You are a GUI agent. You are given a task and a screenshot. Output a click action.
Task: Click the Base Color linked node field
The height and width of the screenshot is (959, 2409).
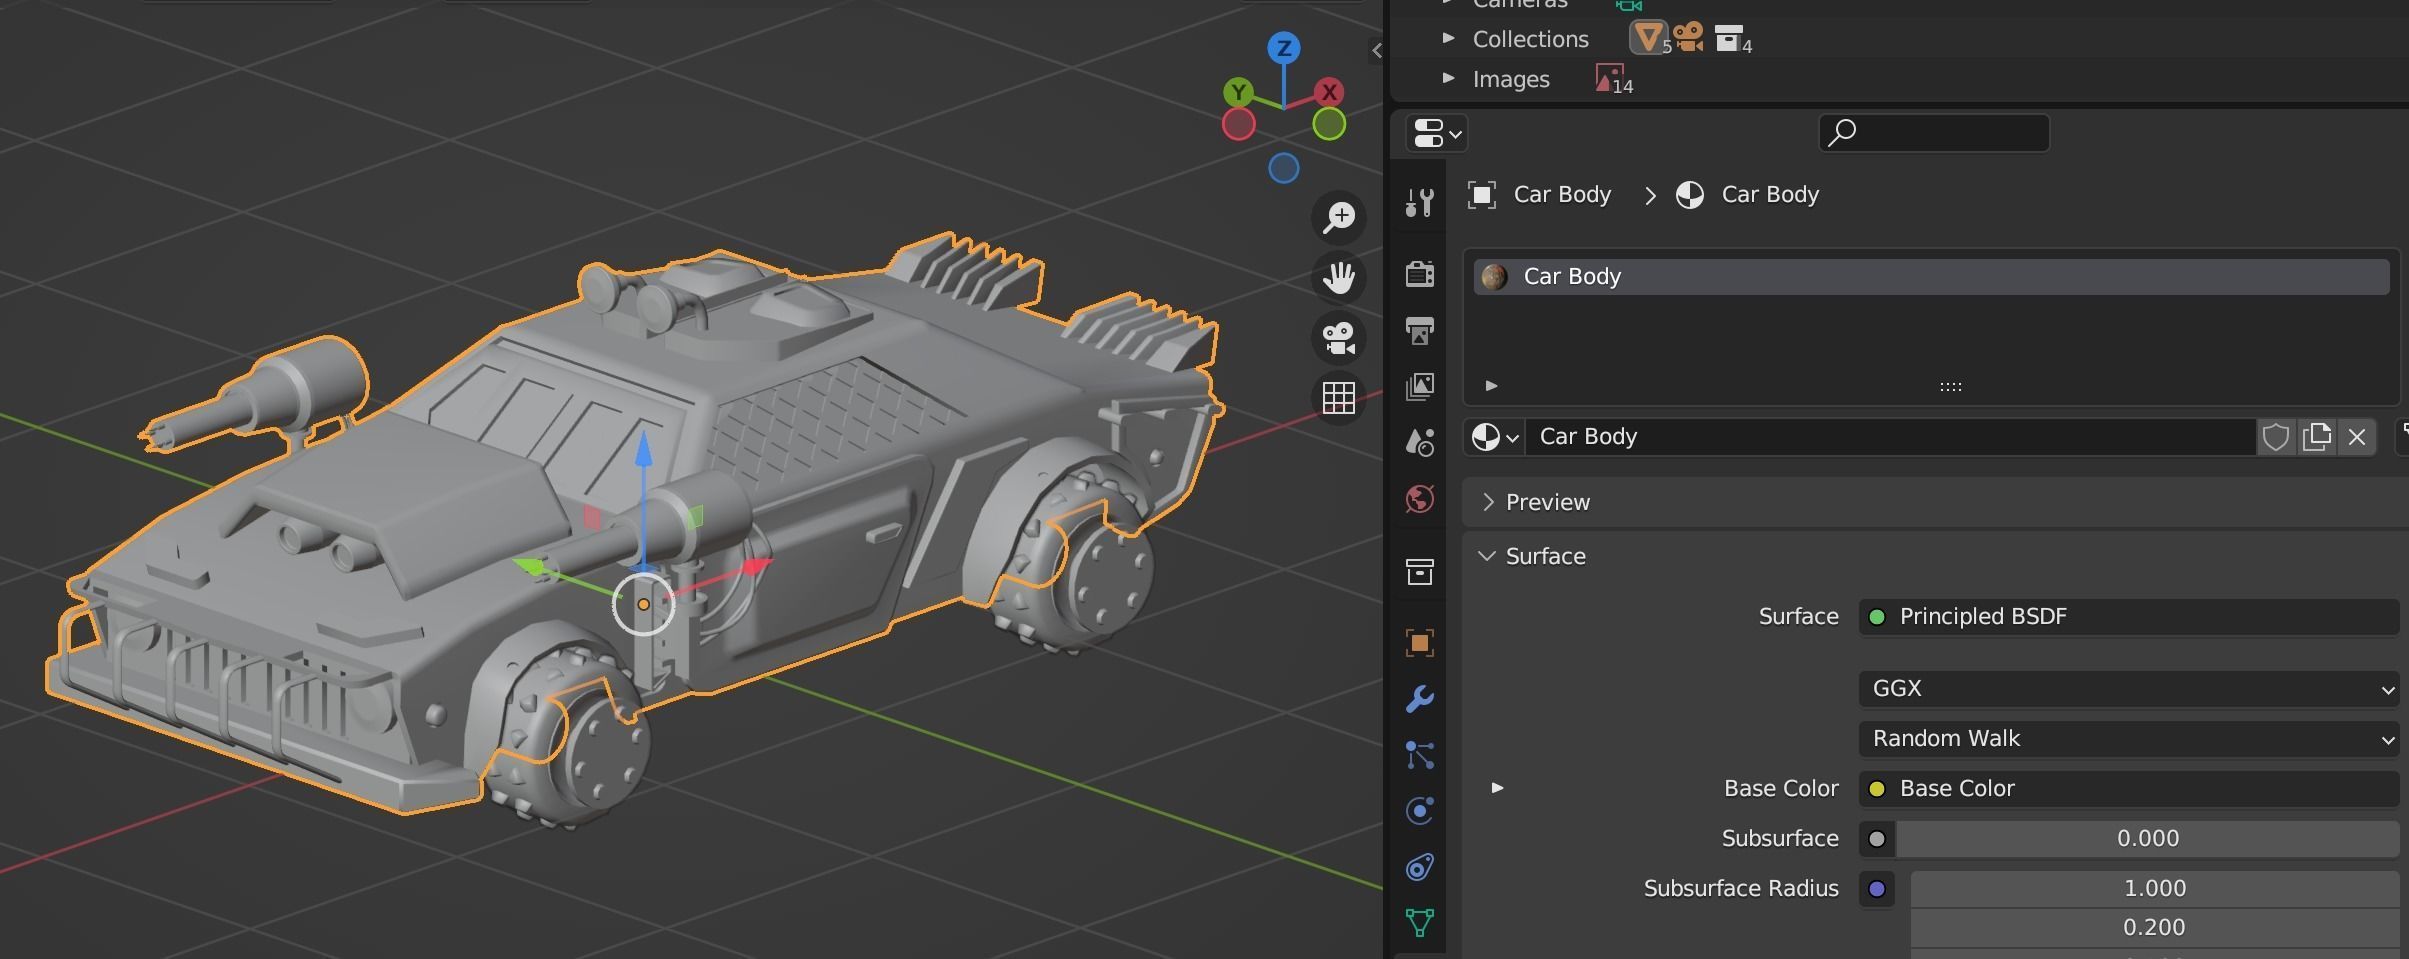point(2129,789)
